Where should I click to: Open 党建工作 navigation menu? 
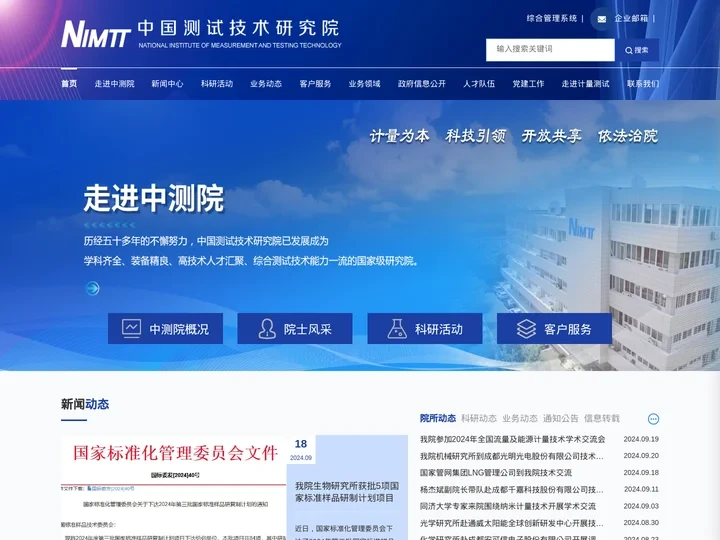tap(528, 84)
